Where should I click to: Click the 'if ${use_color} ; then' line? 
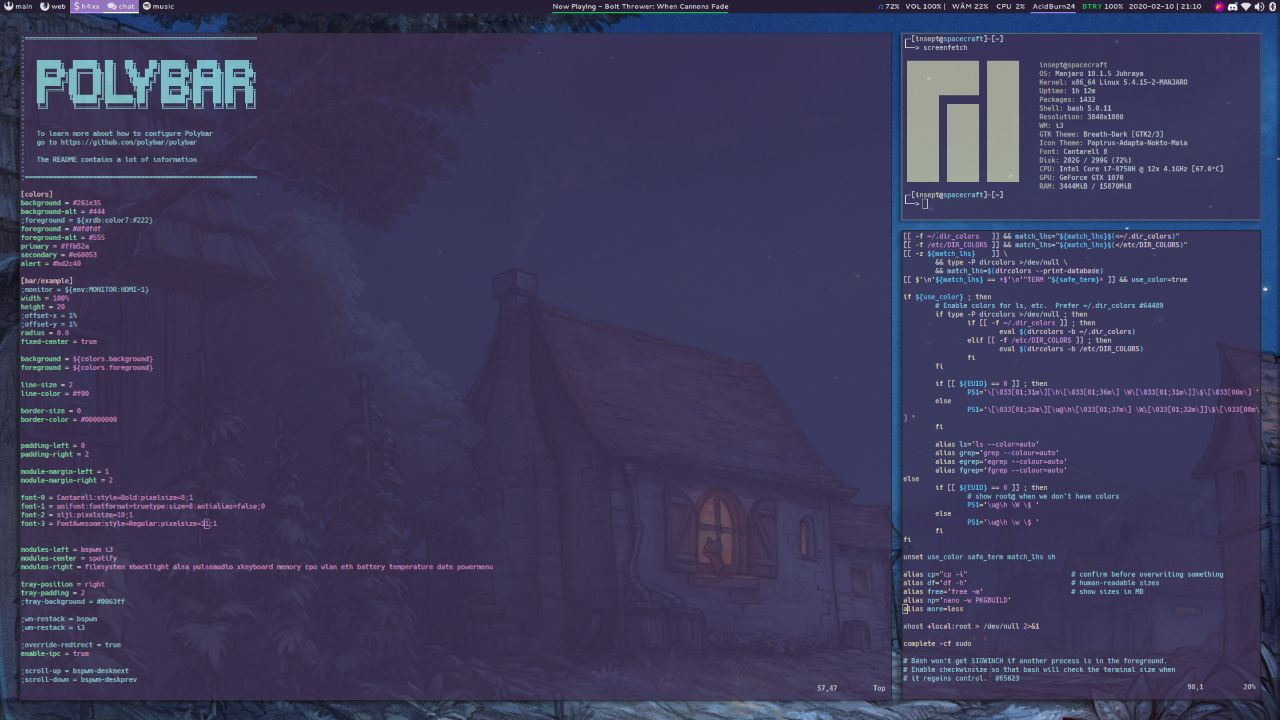(947, 297)
